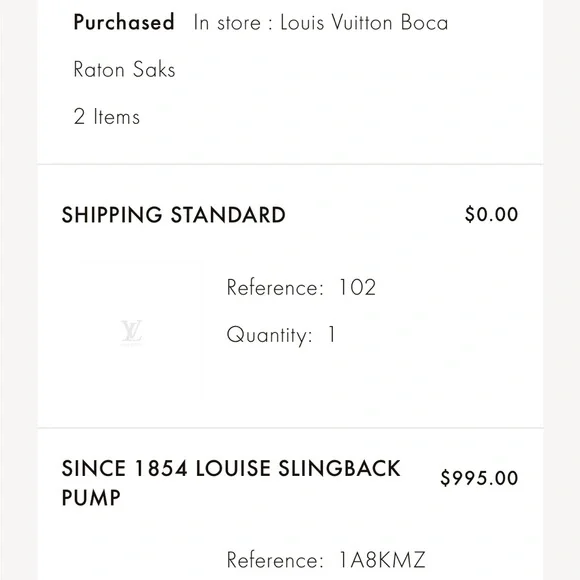Click the faint LV logo thumbnail
Screen dimensions: 580x580
pyautogui.click(x=131, y=332)
